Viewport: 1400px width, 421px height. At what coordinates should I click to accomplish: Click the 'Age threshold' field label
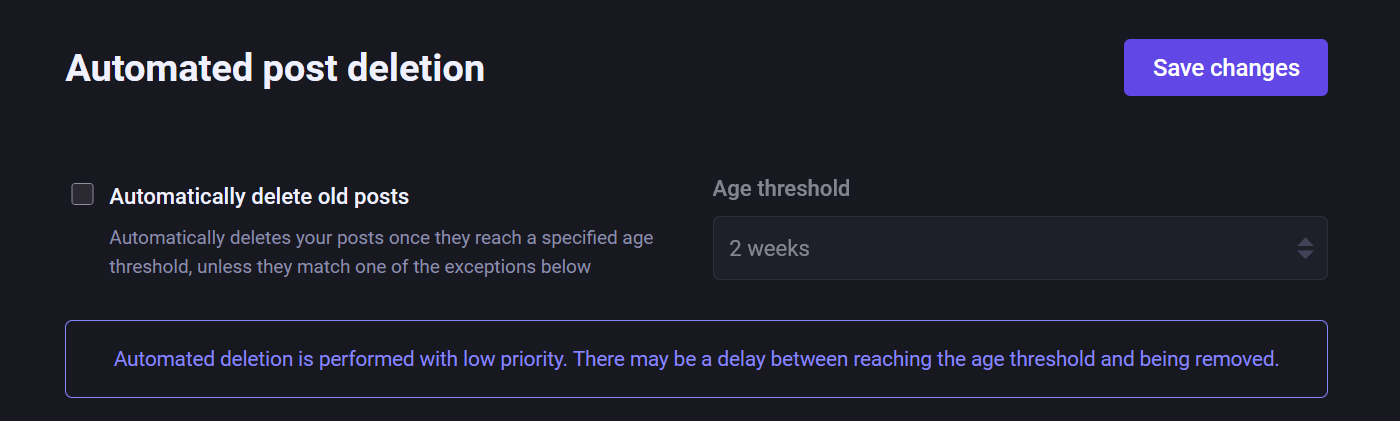tap(781, 188)
